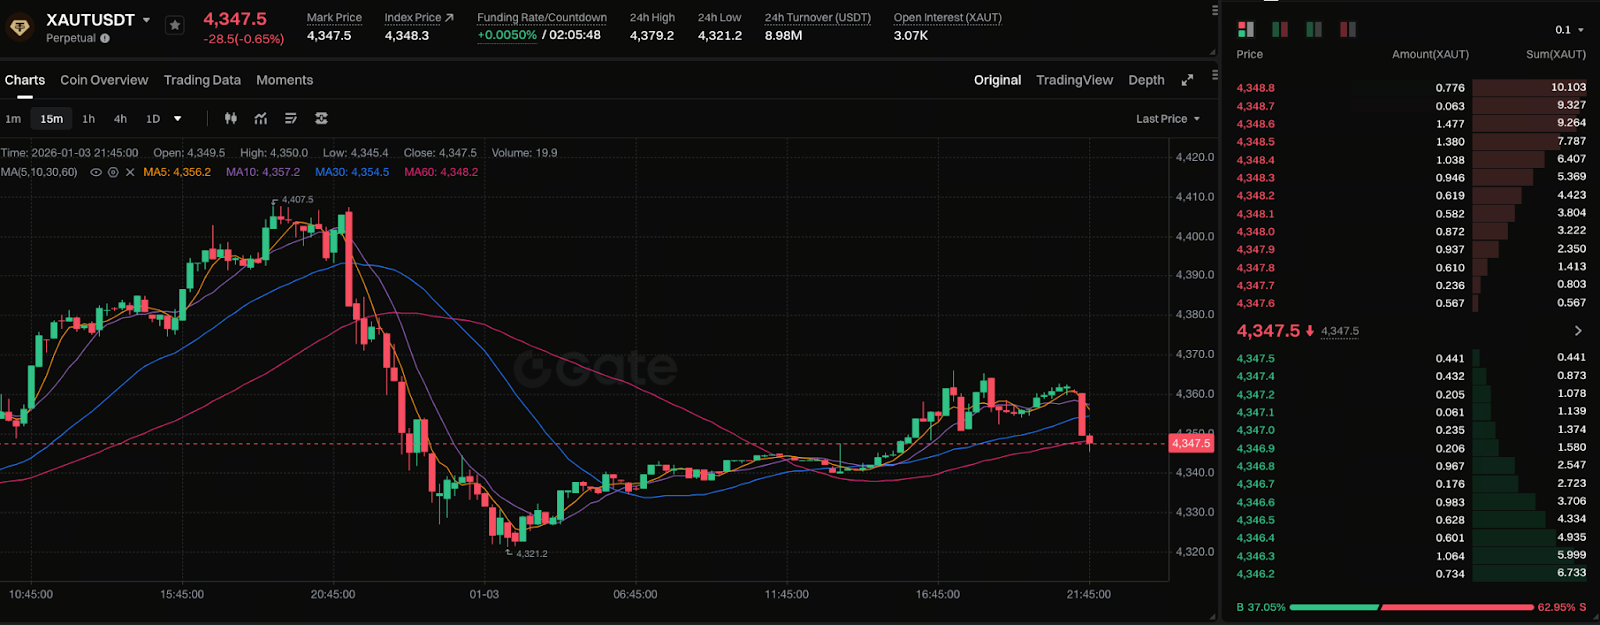The width and height of the screenshot is (1600, 625).
Task: Switch to the Moments tab
Action: (284, 80)
